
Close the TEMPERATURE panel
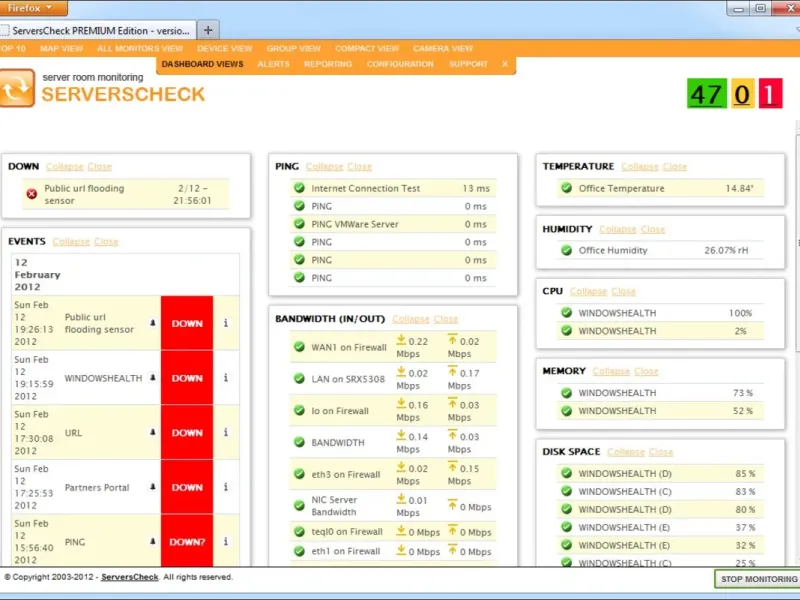[674, 167]
